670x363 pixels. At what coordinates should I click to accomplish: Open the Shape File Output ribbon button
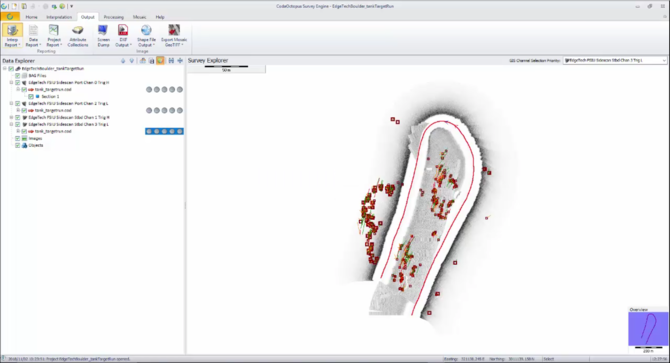pos(146,35)
